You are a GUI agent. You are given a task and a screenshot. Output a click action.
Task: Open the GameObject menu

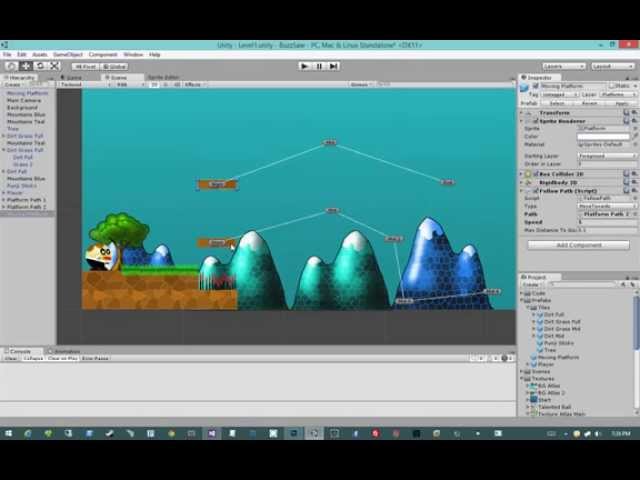[68, 54]
